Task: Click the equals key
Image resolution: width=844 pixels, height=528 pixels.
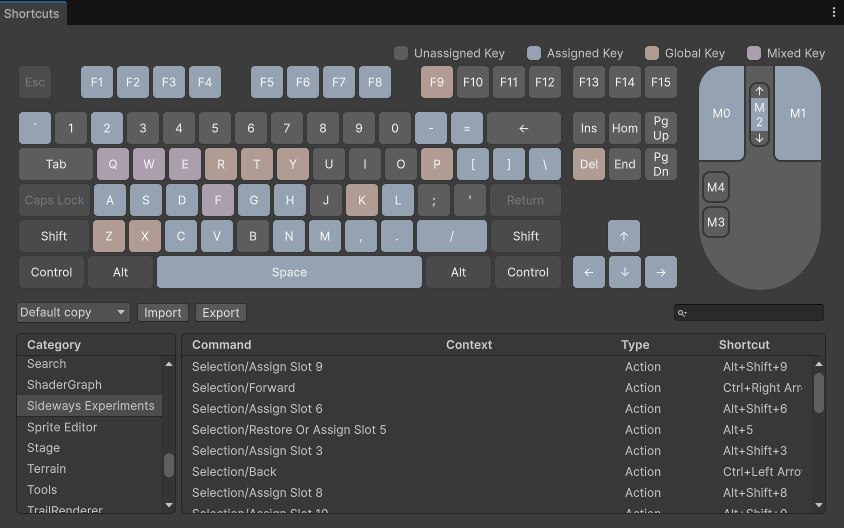Action: click(x=467, y=128)
